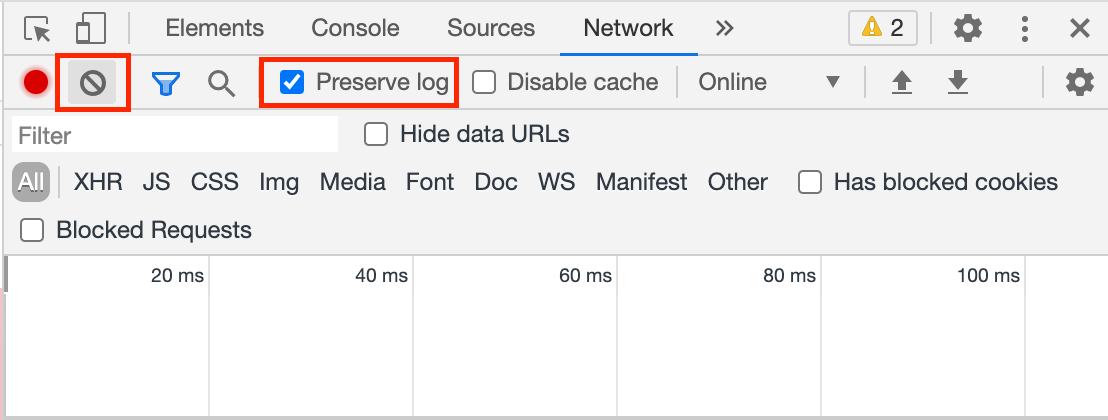Image resolution: width=1108 pixels, height=420 pixels.
Task: Open the network search magnifier
Action: (221, 83)
